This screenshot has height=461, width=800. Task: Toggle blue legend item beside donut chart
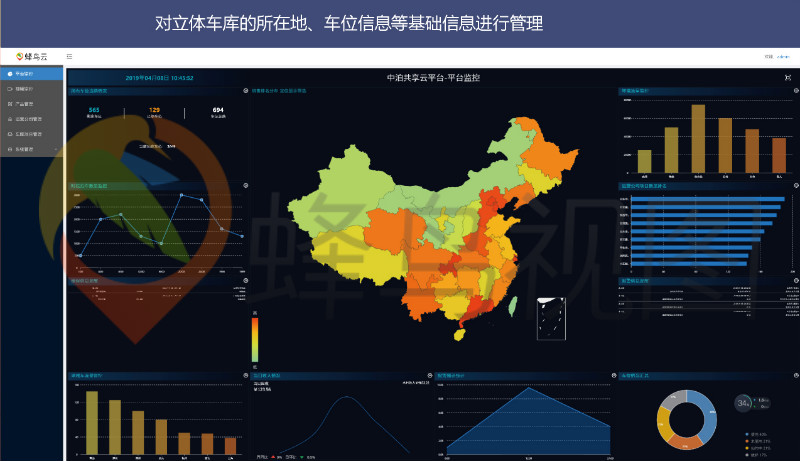click(x=756, y=434)
